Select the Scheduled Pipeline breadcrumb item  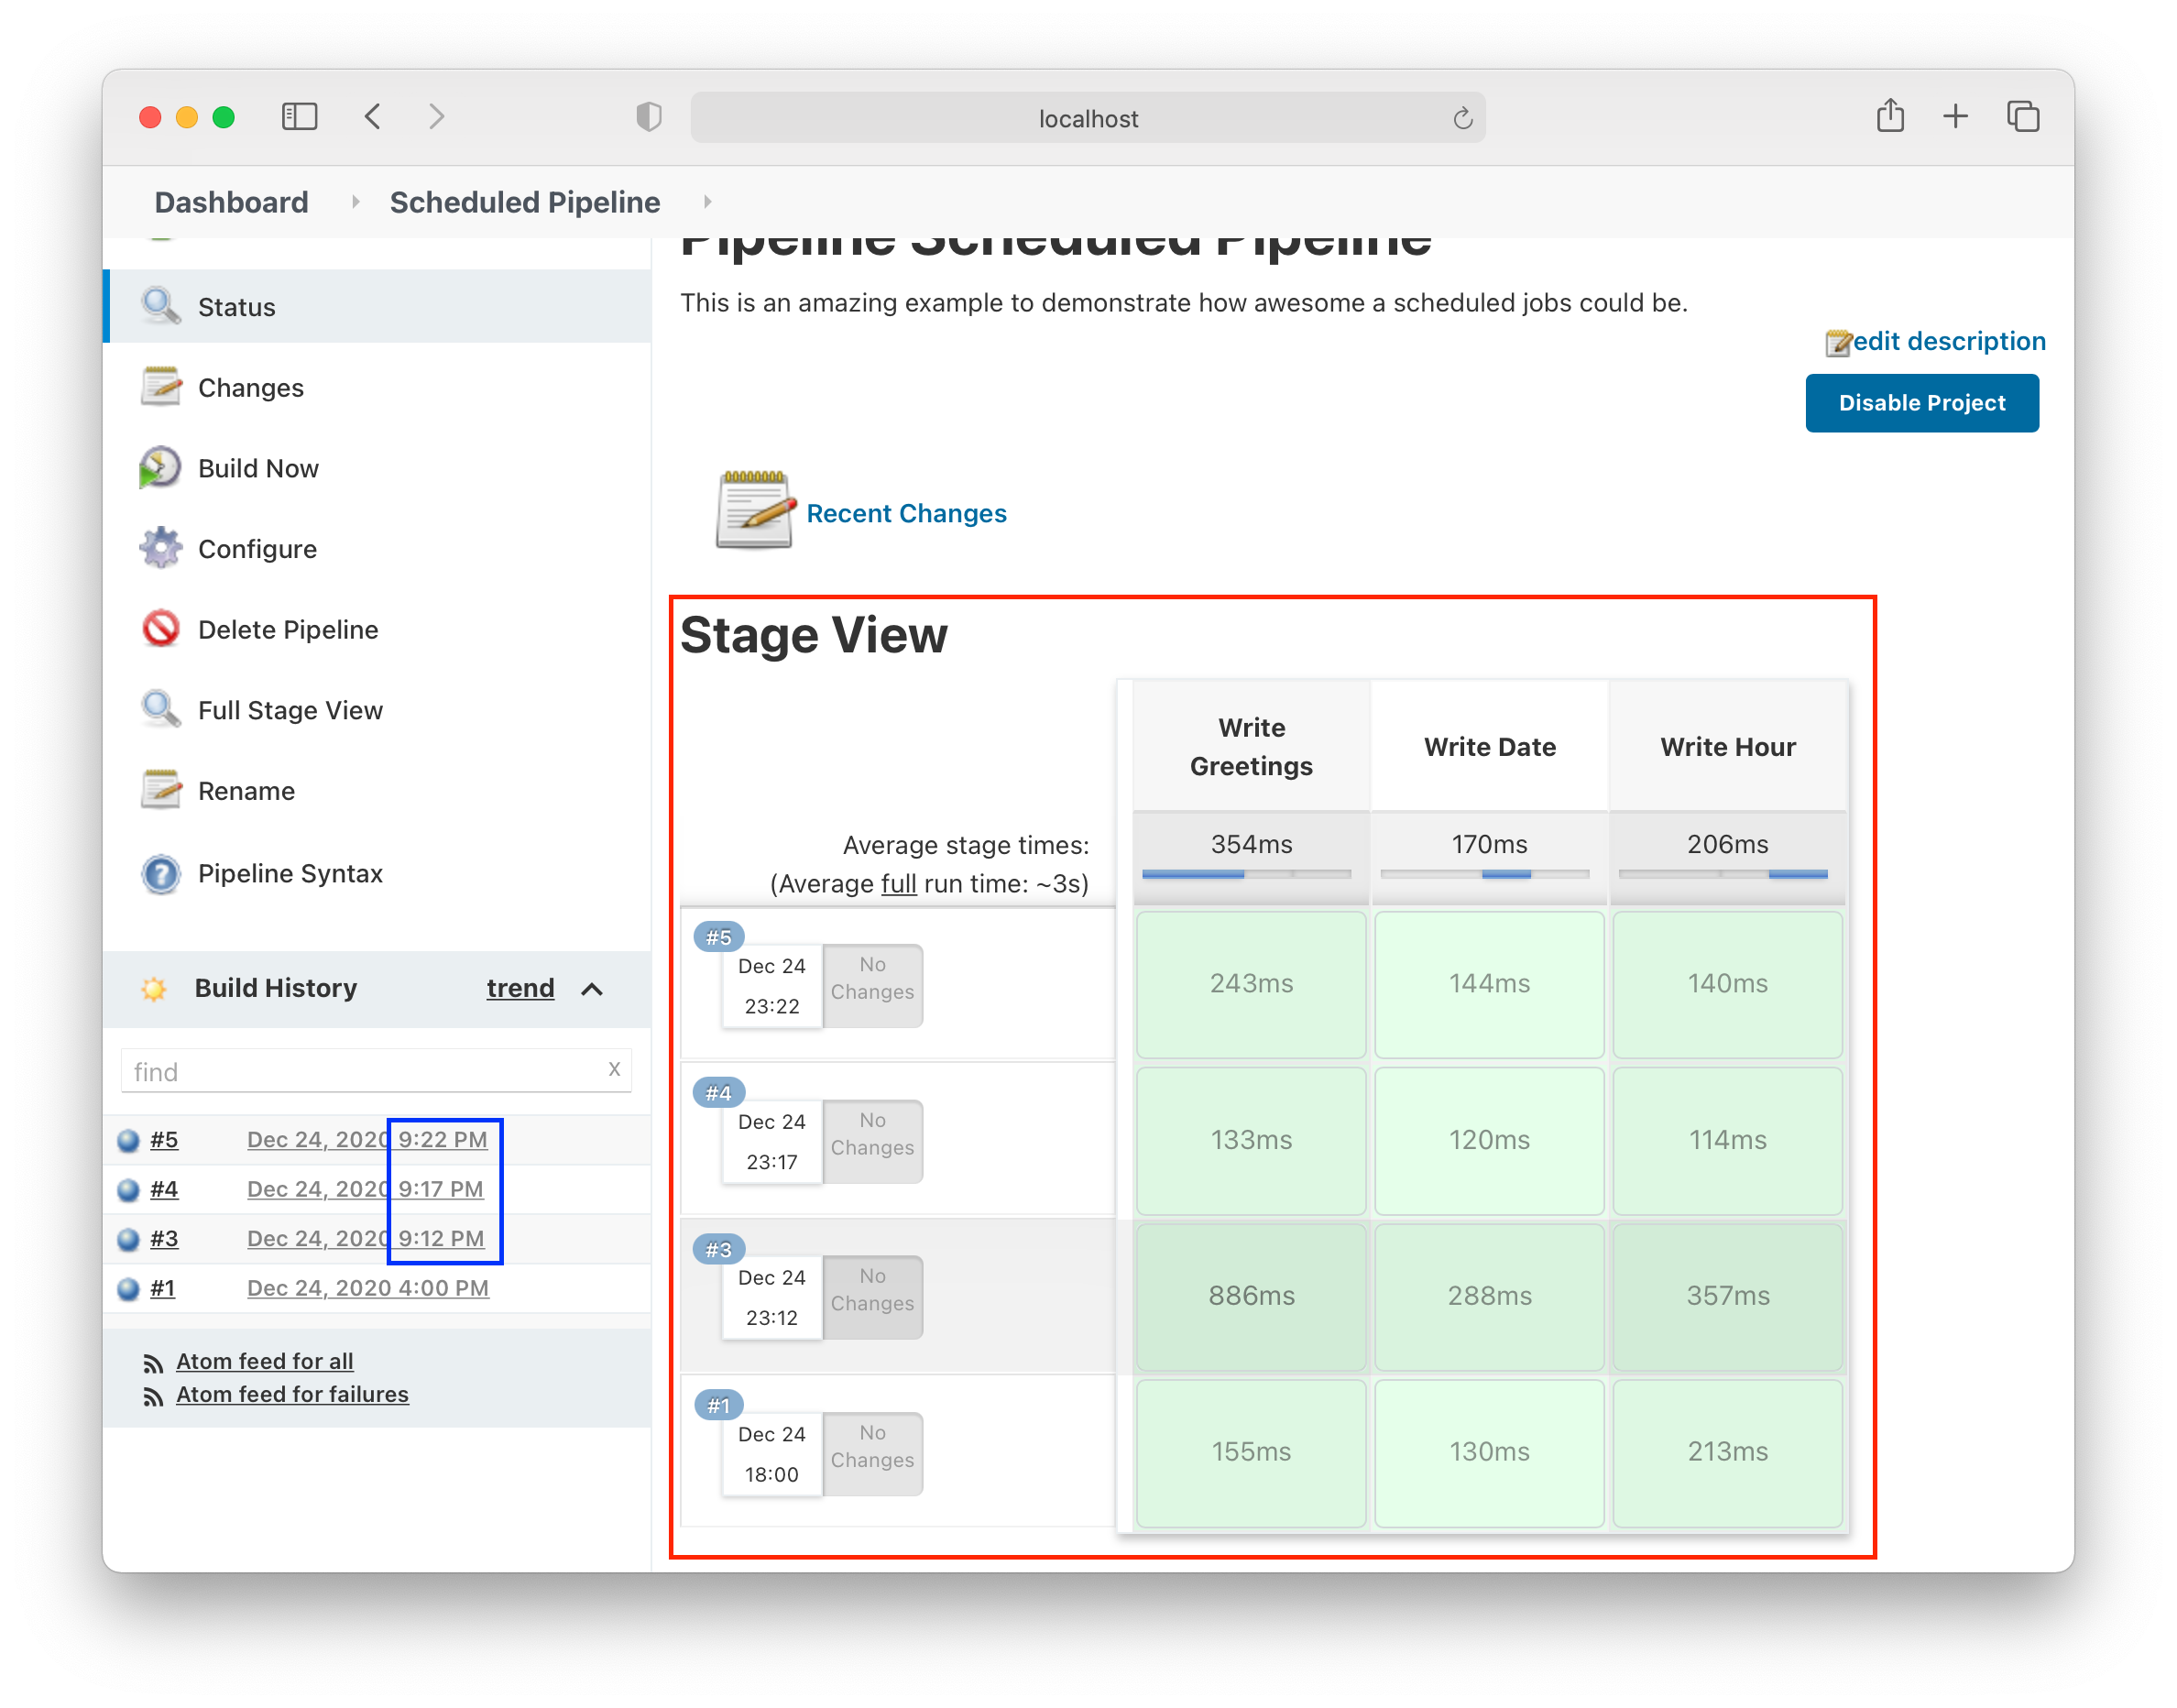tap(524, 202)
